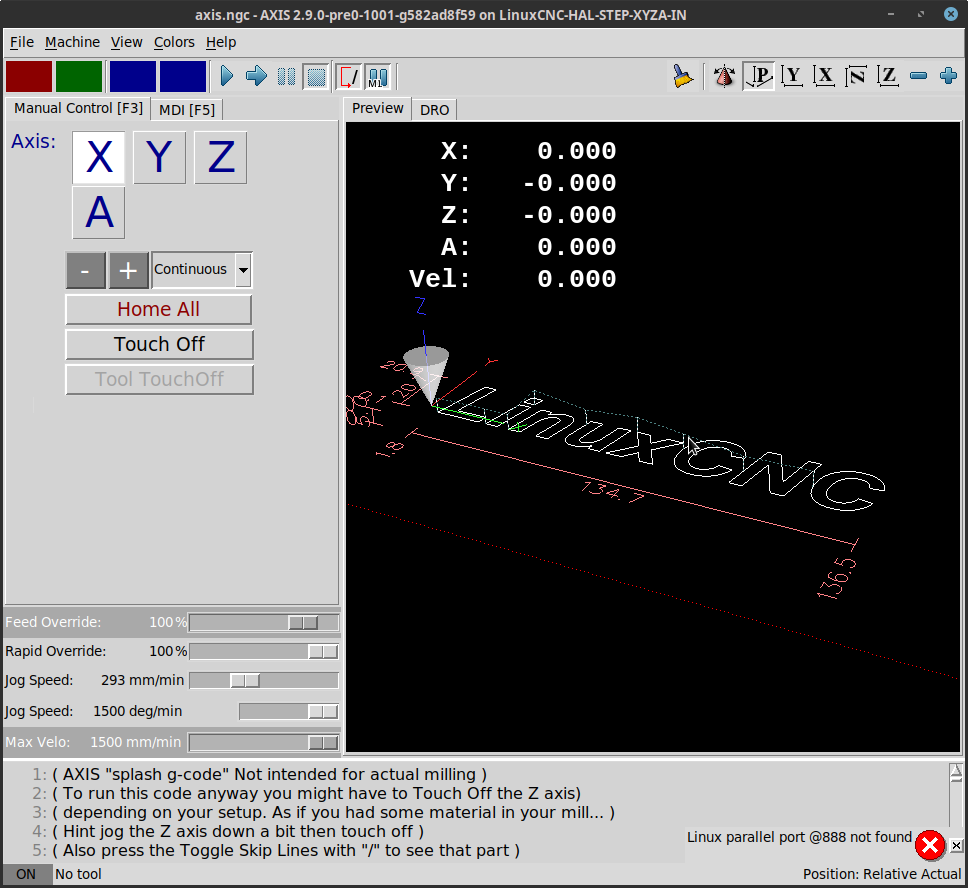968x888 pixels.
Task: Stop program execution
Action: pyautogui.click(x=316, y=77)
